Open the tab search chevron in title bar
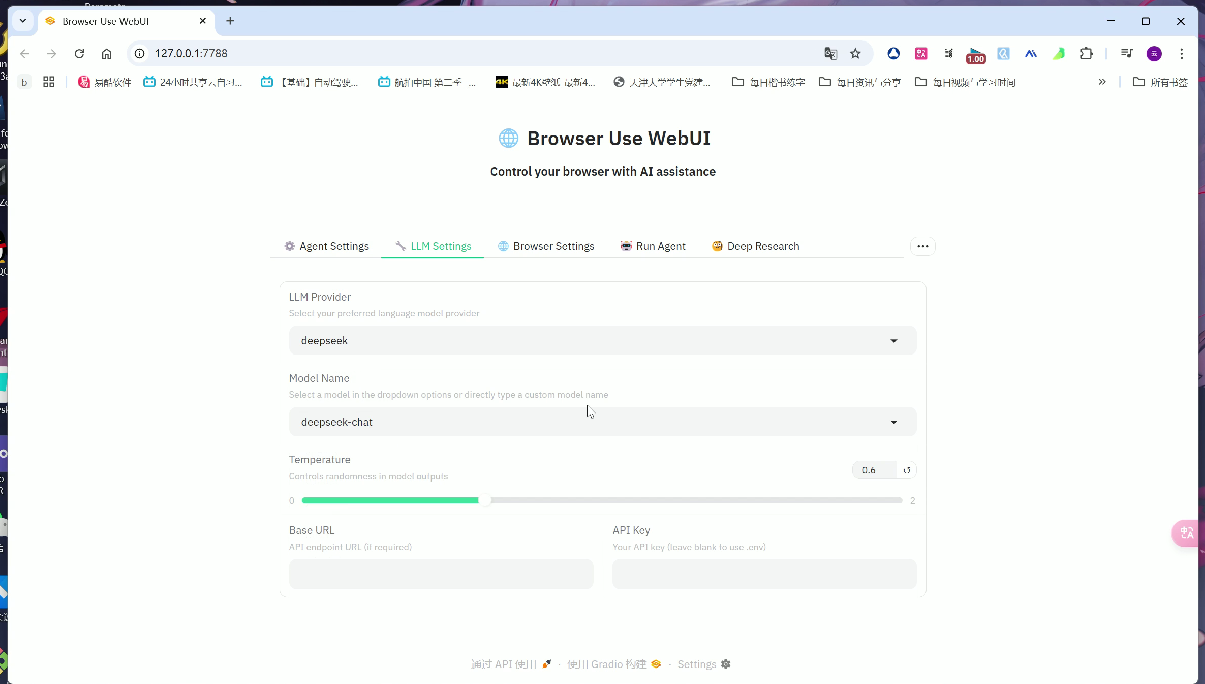Image resolution: width=1205 pixels, height=684 pixels. tap(22, 20)
